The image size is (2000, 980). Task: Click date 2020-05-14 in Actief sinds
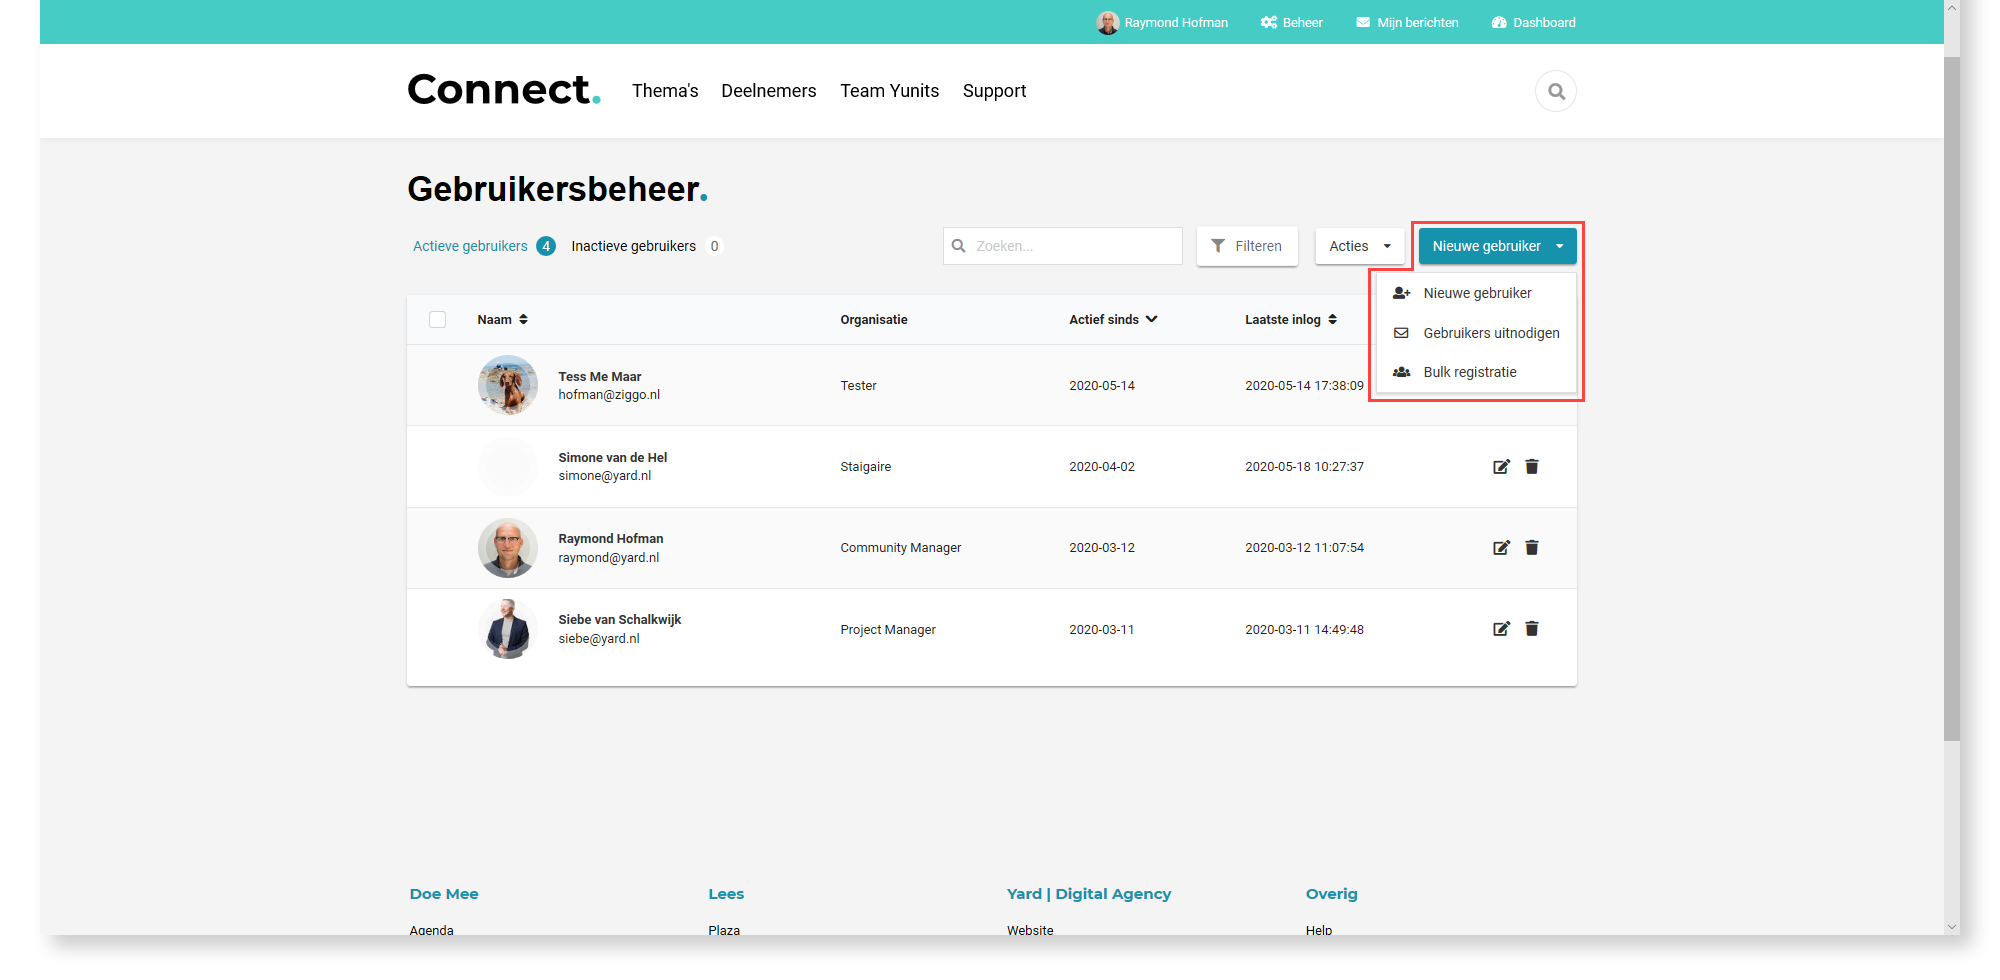[x=1102, y=385]
